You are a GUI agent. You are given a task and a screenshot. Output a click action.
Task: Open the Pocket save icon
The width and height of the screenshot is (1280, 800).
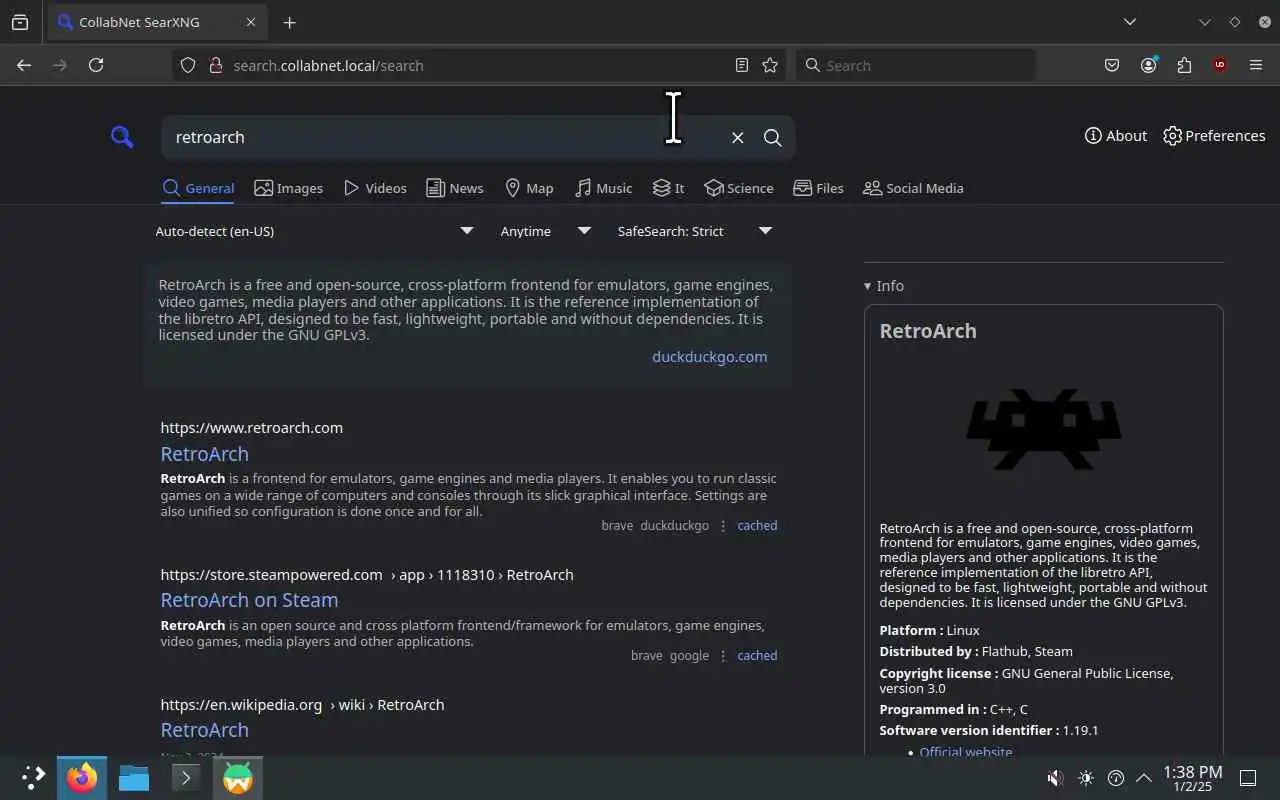click(1112, 65)
